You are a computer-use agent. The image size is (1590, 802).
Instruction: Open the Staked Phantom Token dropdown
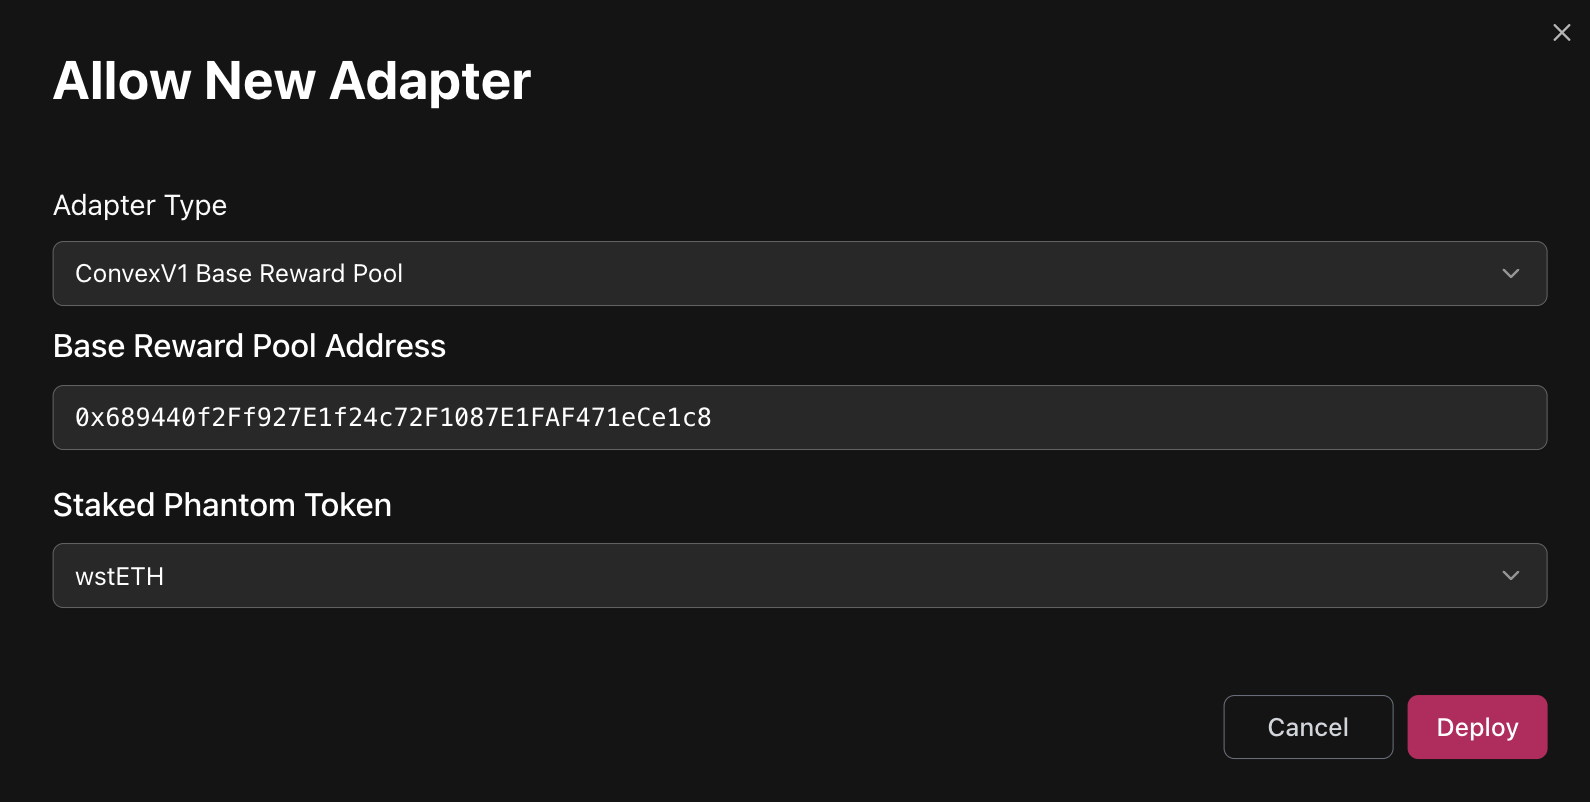(799, 575)
